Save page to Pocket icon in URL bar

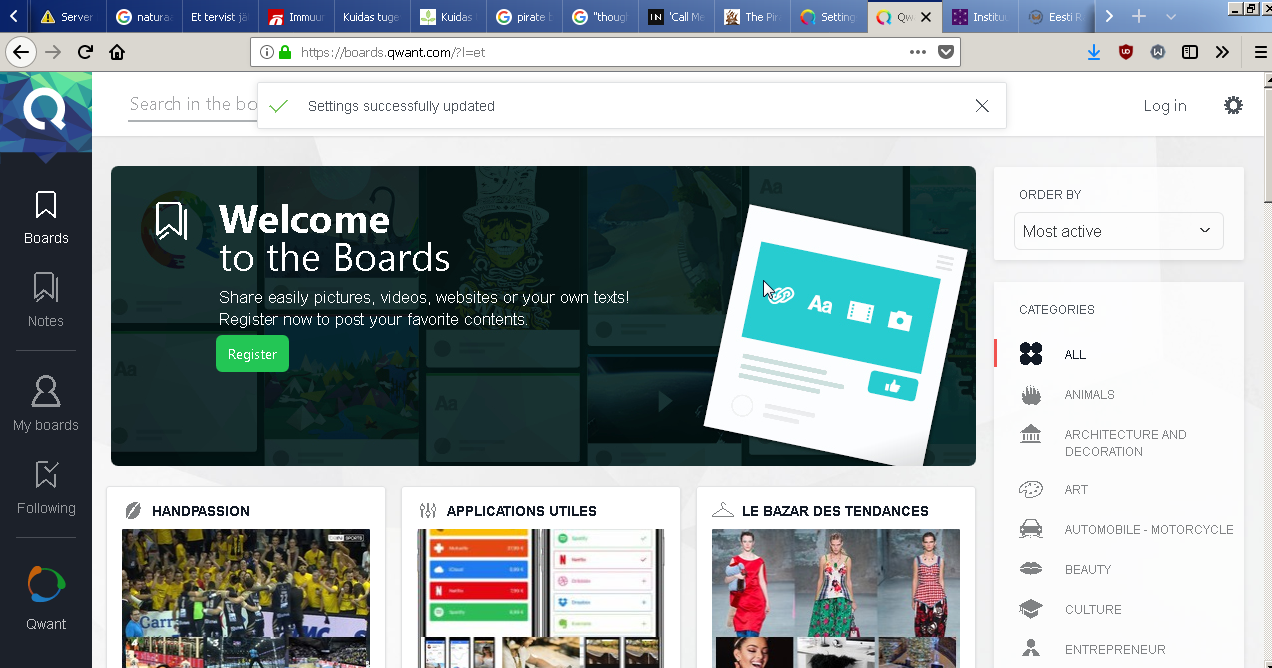945,52
